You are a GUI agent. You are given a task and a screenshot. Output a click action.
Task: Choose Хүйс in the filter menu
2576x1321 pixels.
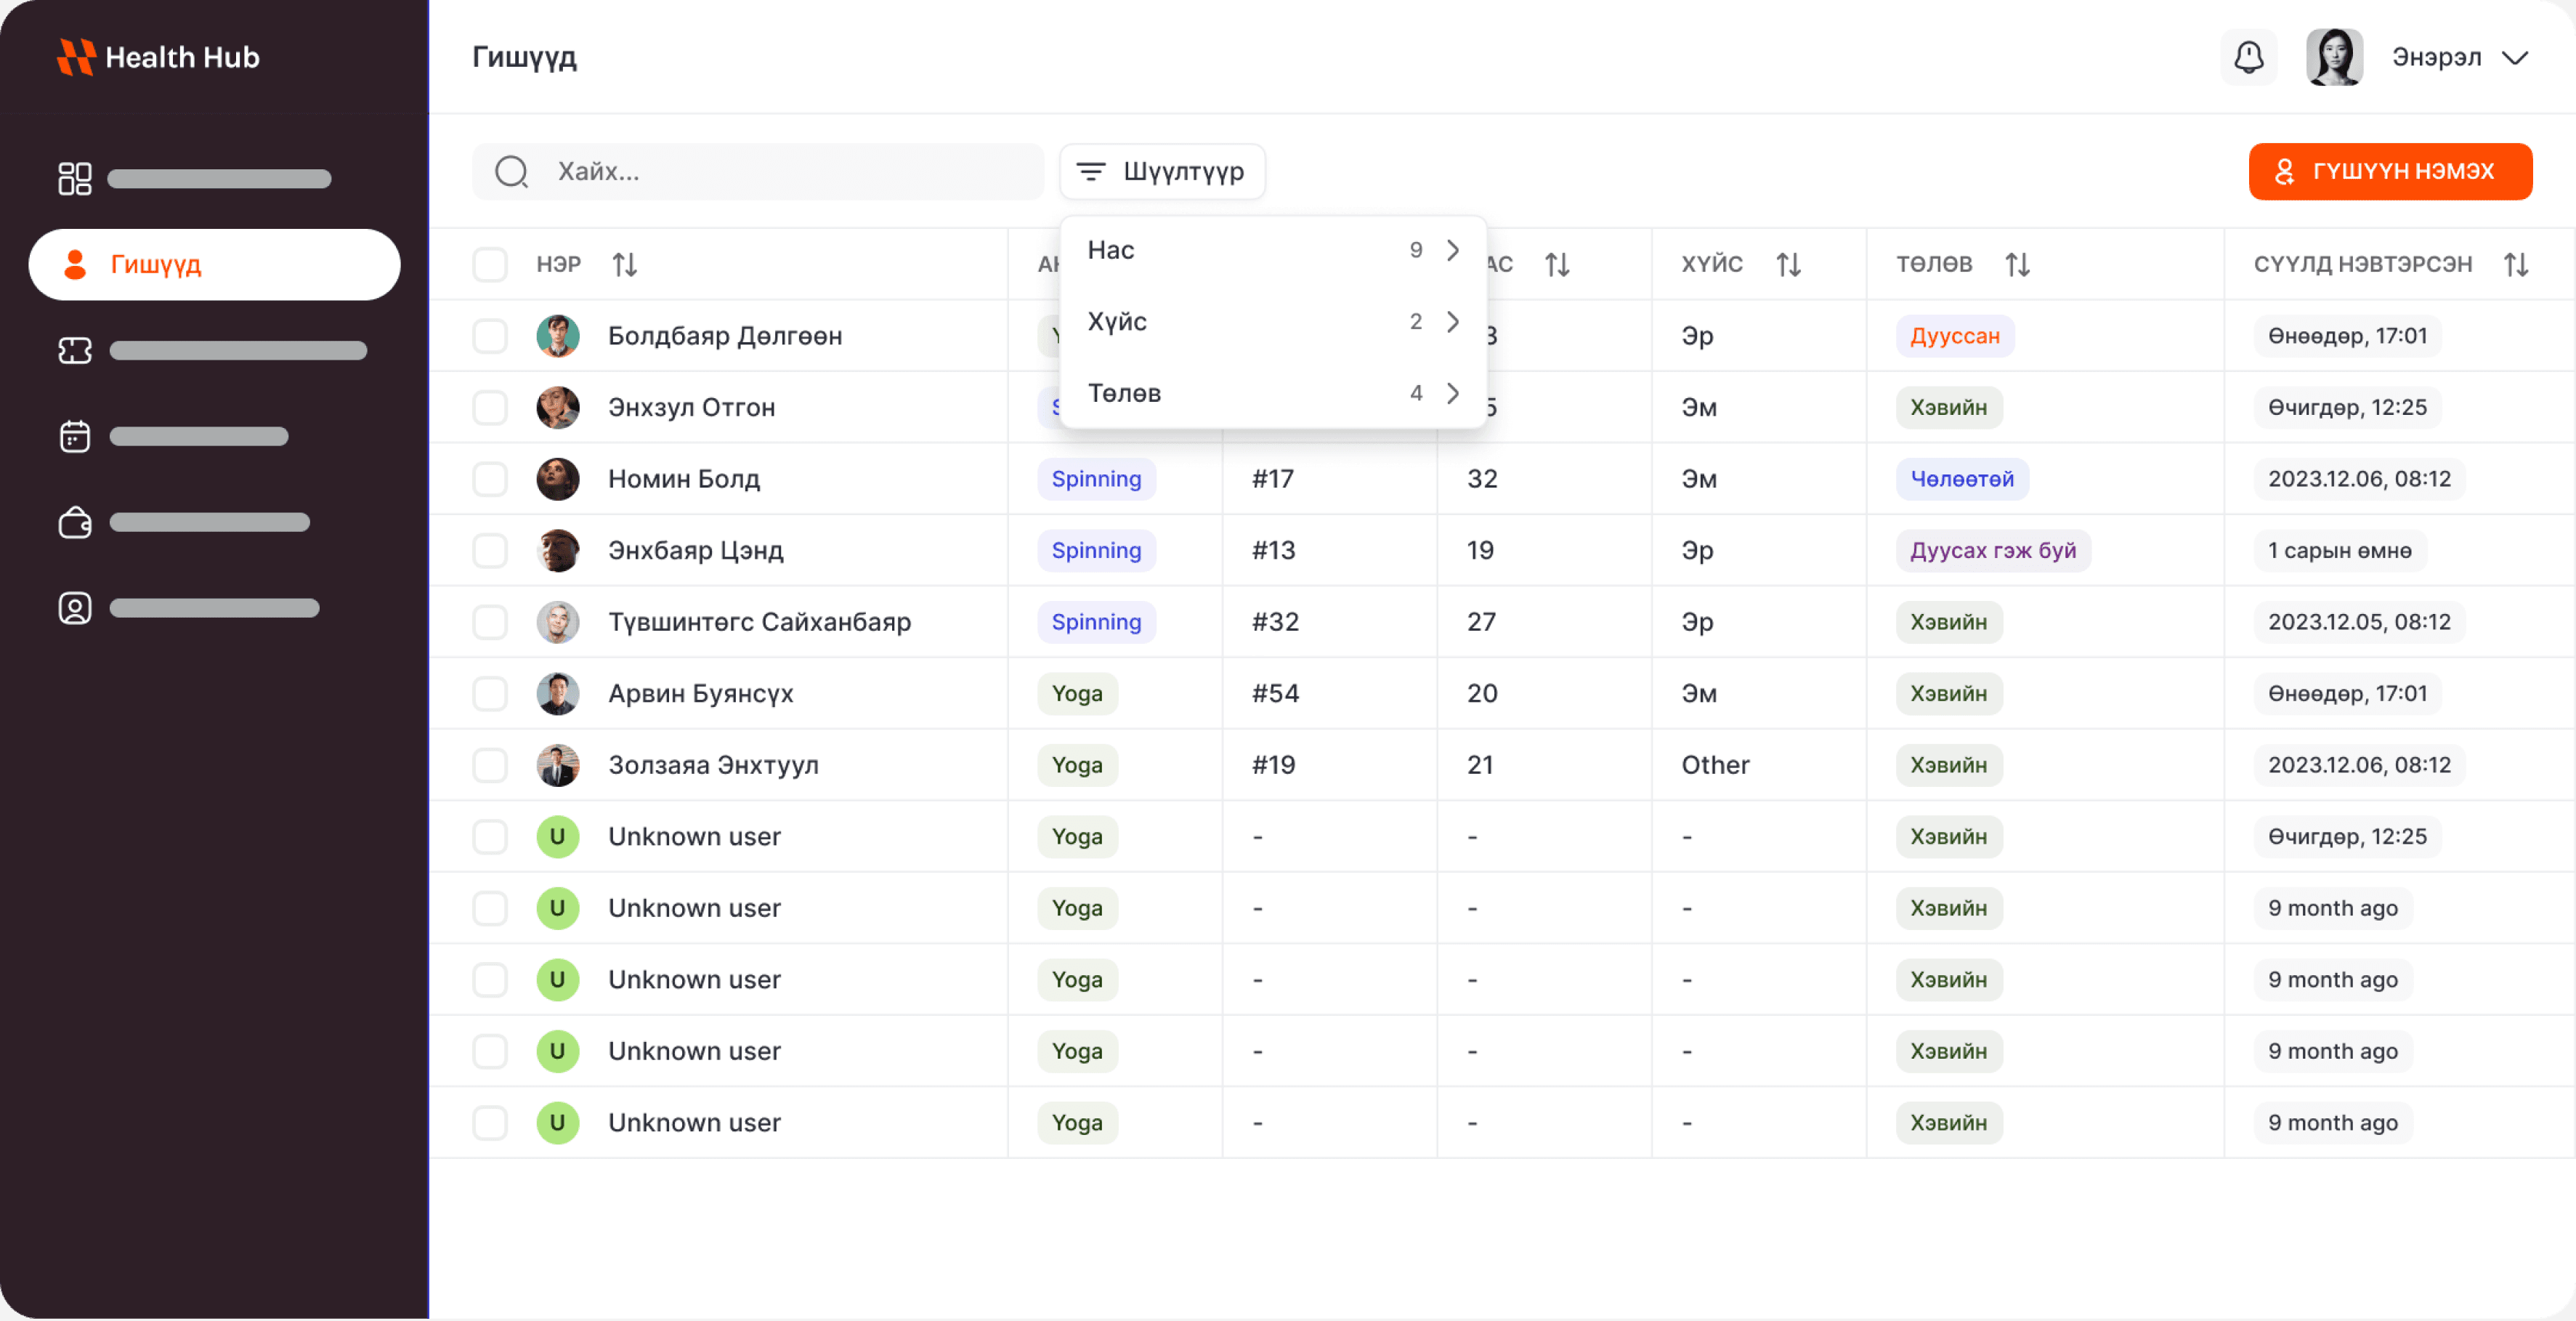pos(1273,322)
